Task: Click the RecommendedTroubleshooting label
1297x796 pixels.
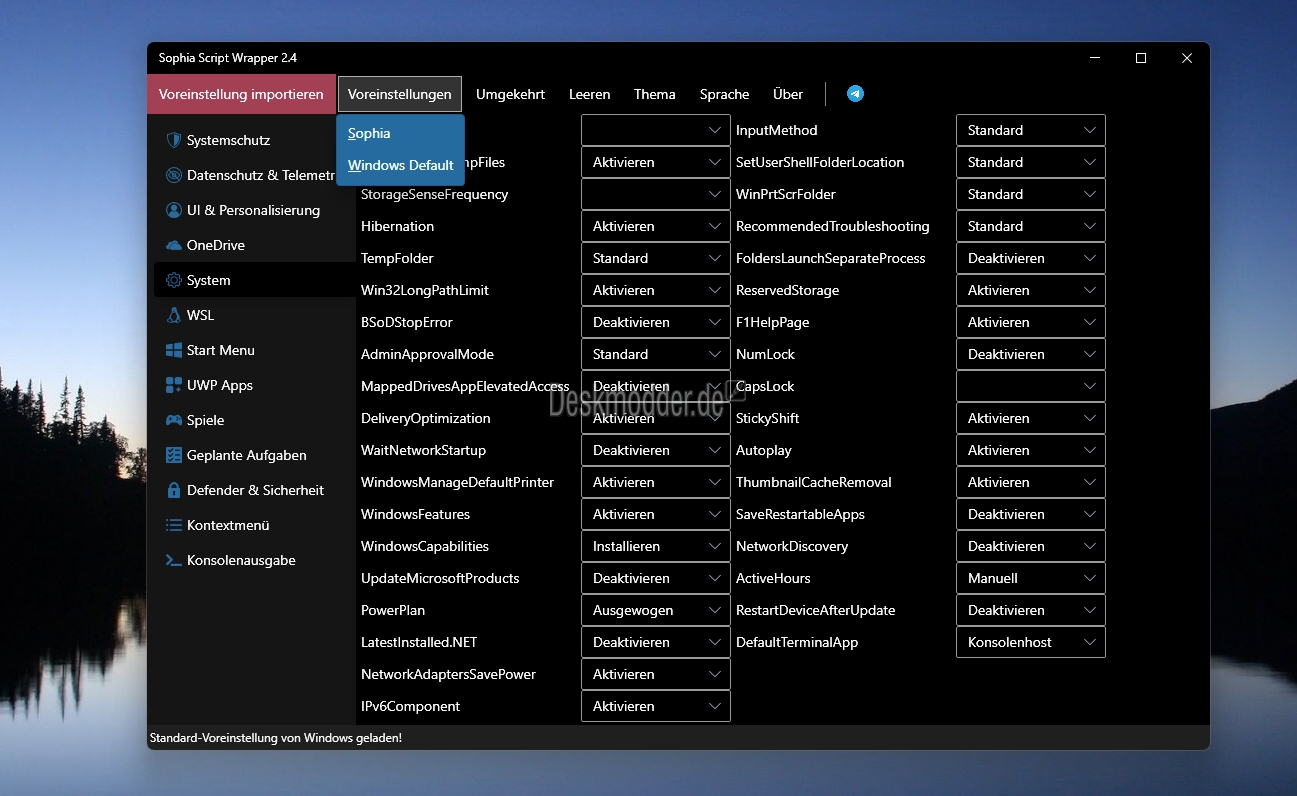Action: point(833,226)
